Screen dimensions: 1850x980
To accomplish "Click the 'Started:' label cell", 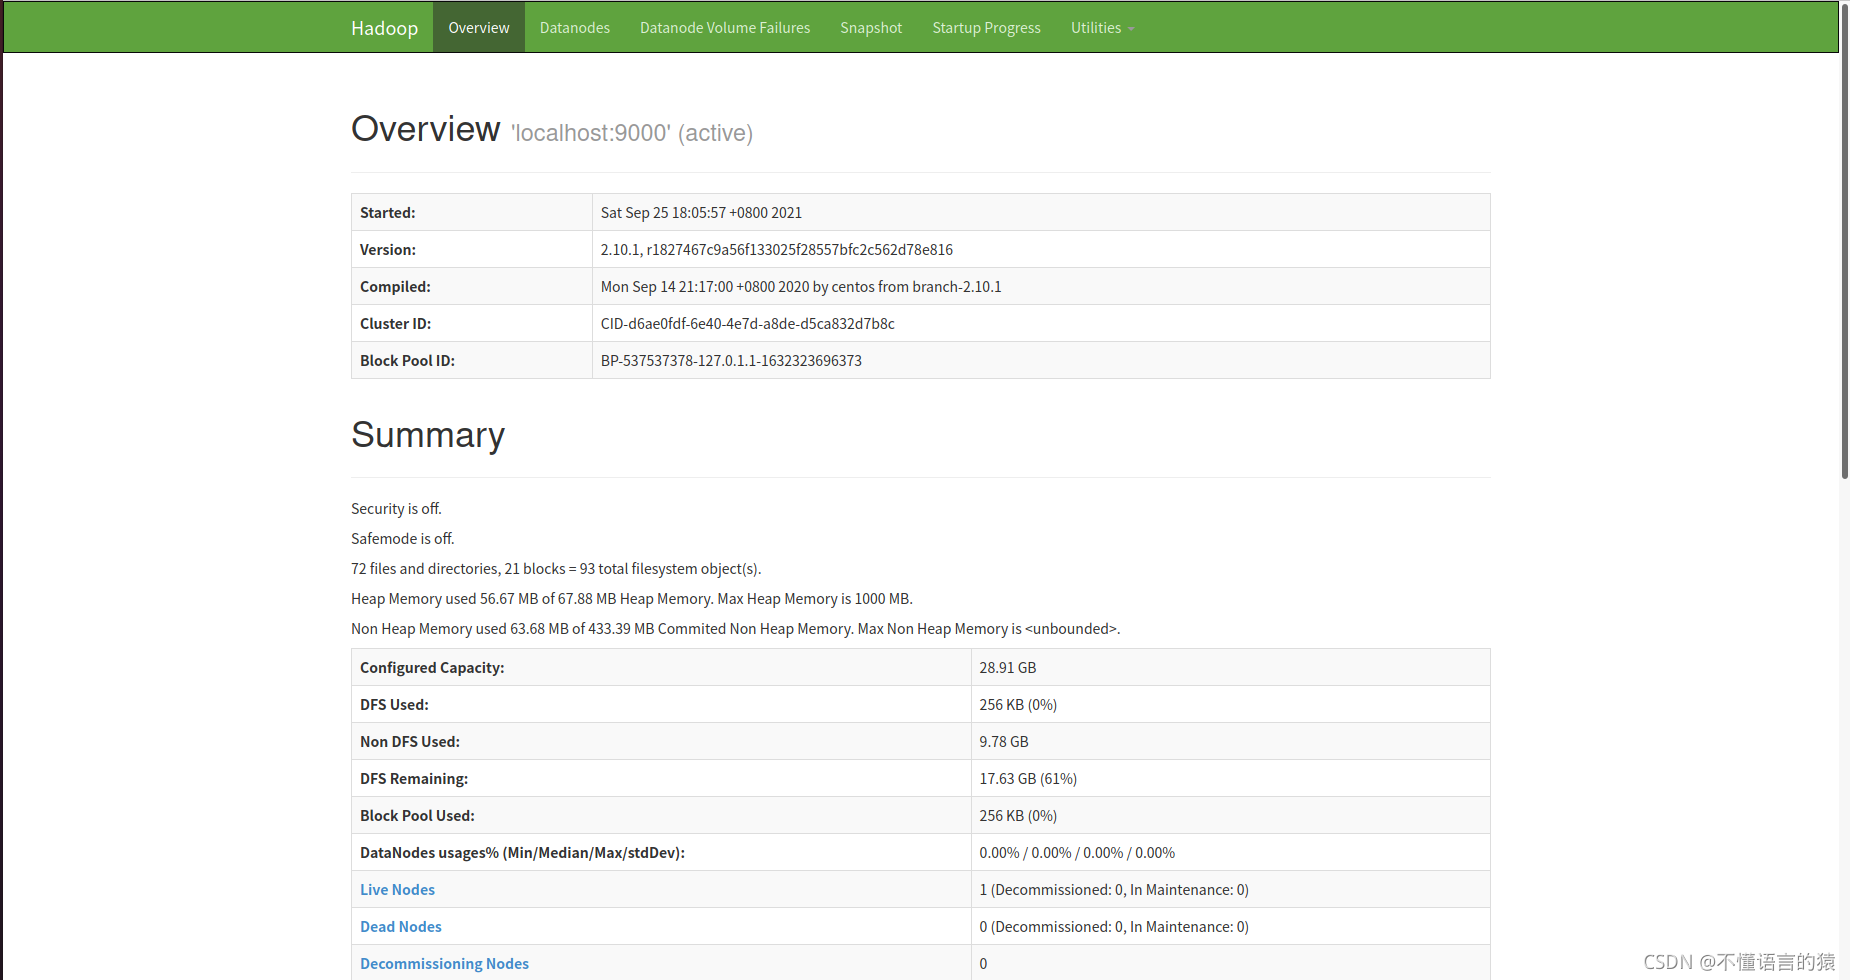I will pos(472,213).
